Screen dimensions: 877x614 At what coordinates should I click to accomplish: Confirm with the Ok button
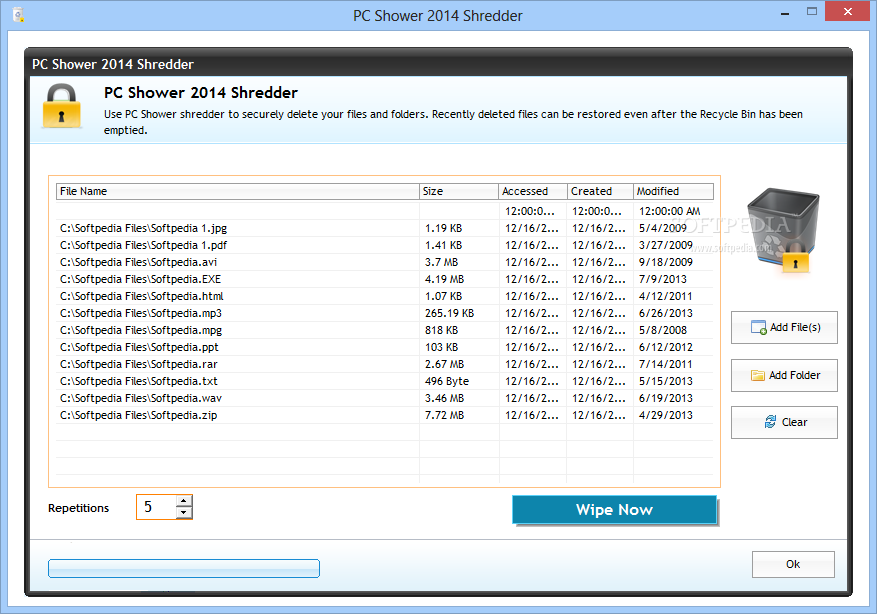(x=793, y=564)
